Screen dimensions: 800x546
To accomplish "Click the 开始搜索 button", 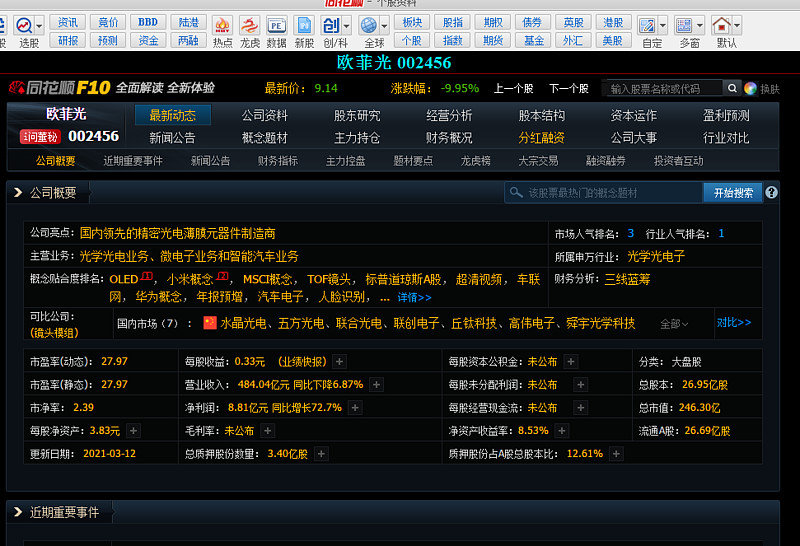I will point(733,193).
